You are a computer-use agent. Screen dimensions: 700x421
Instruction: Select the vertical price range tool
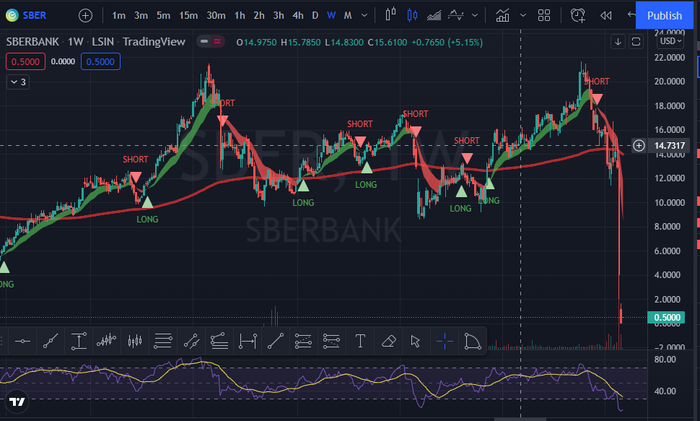tap(79, 342)
